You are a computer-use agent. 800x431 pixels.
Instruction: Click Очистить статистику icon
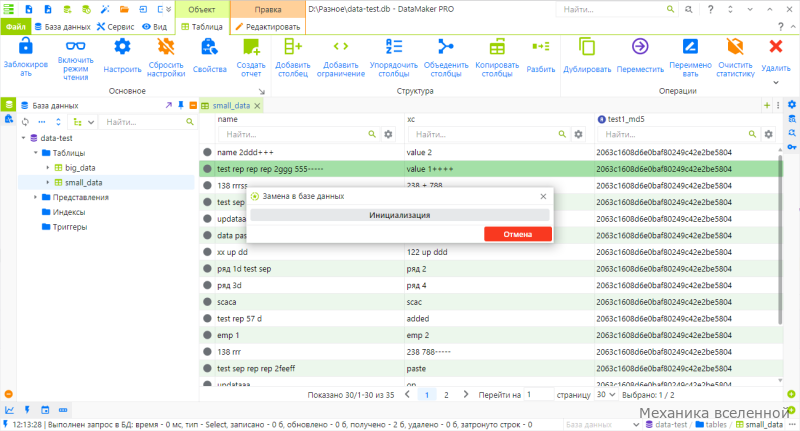tap(735, 47)
